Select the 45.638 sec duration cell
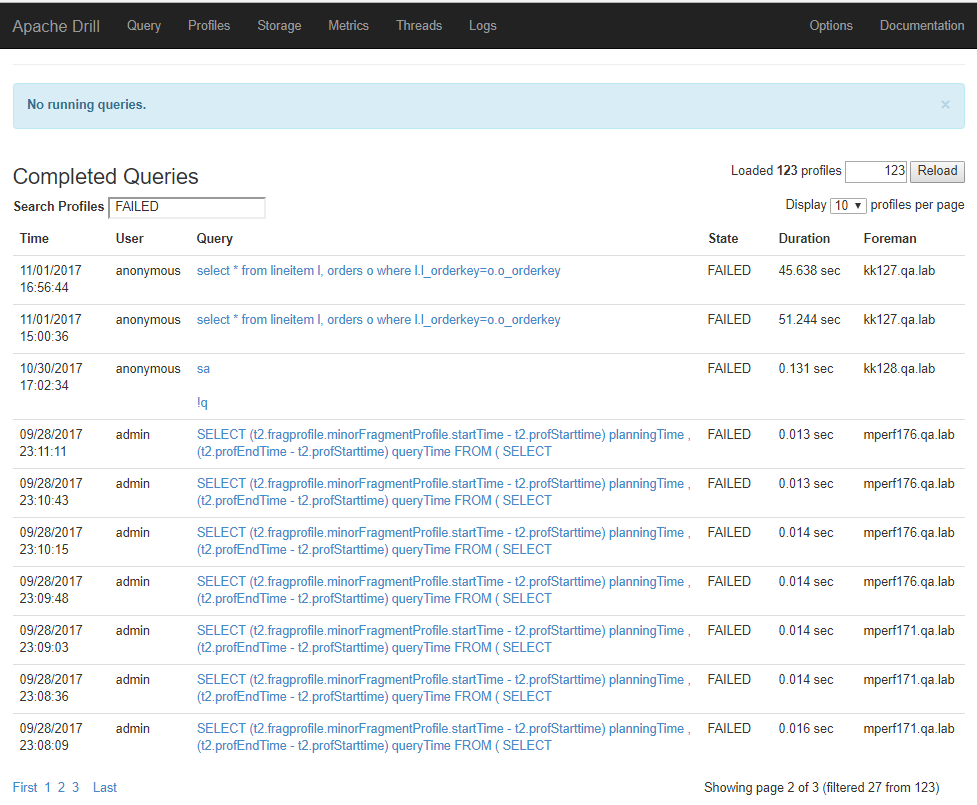Image resolution: width=977 pixels, height=805 pixels. pos(809,271)
